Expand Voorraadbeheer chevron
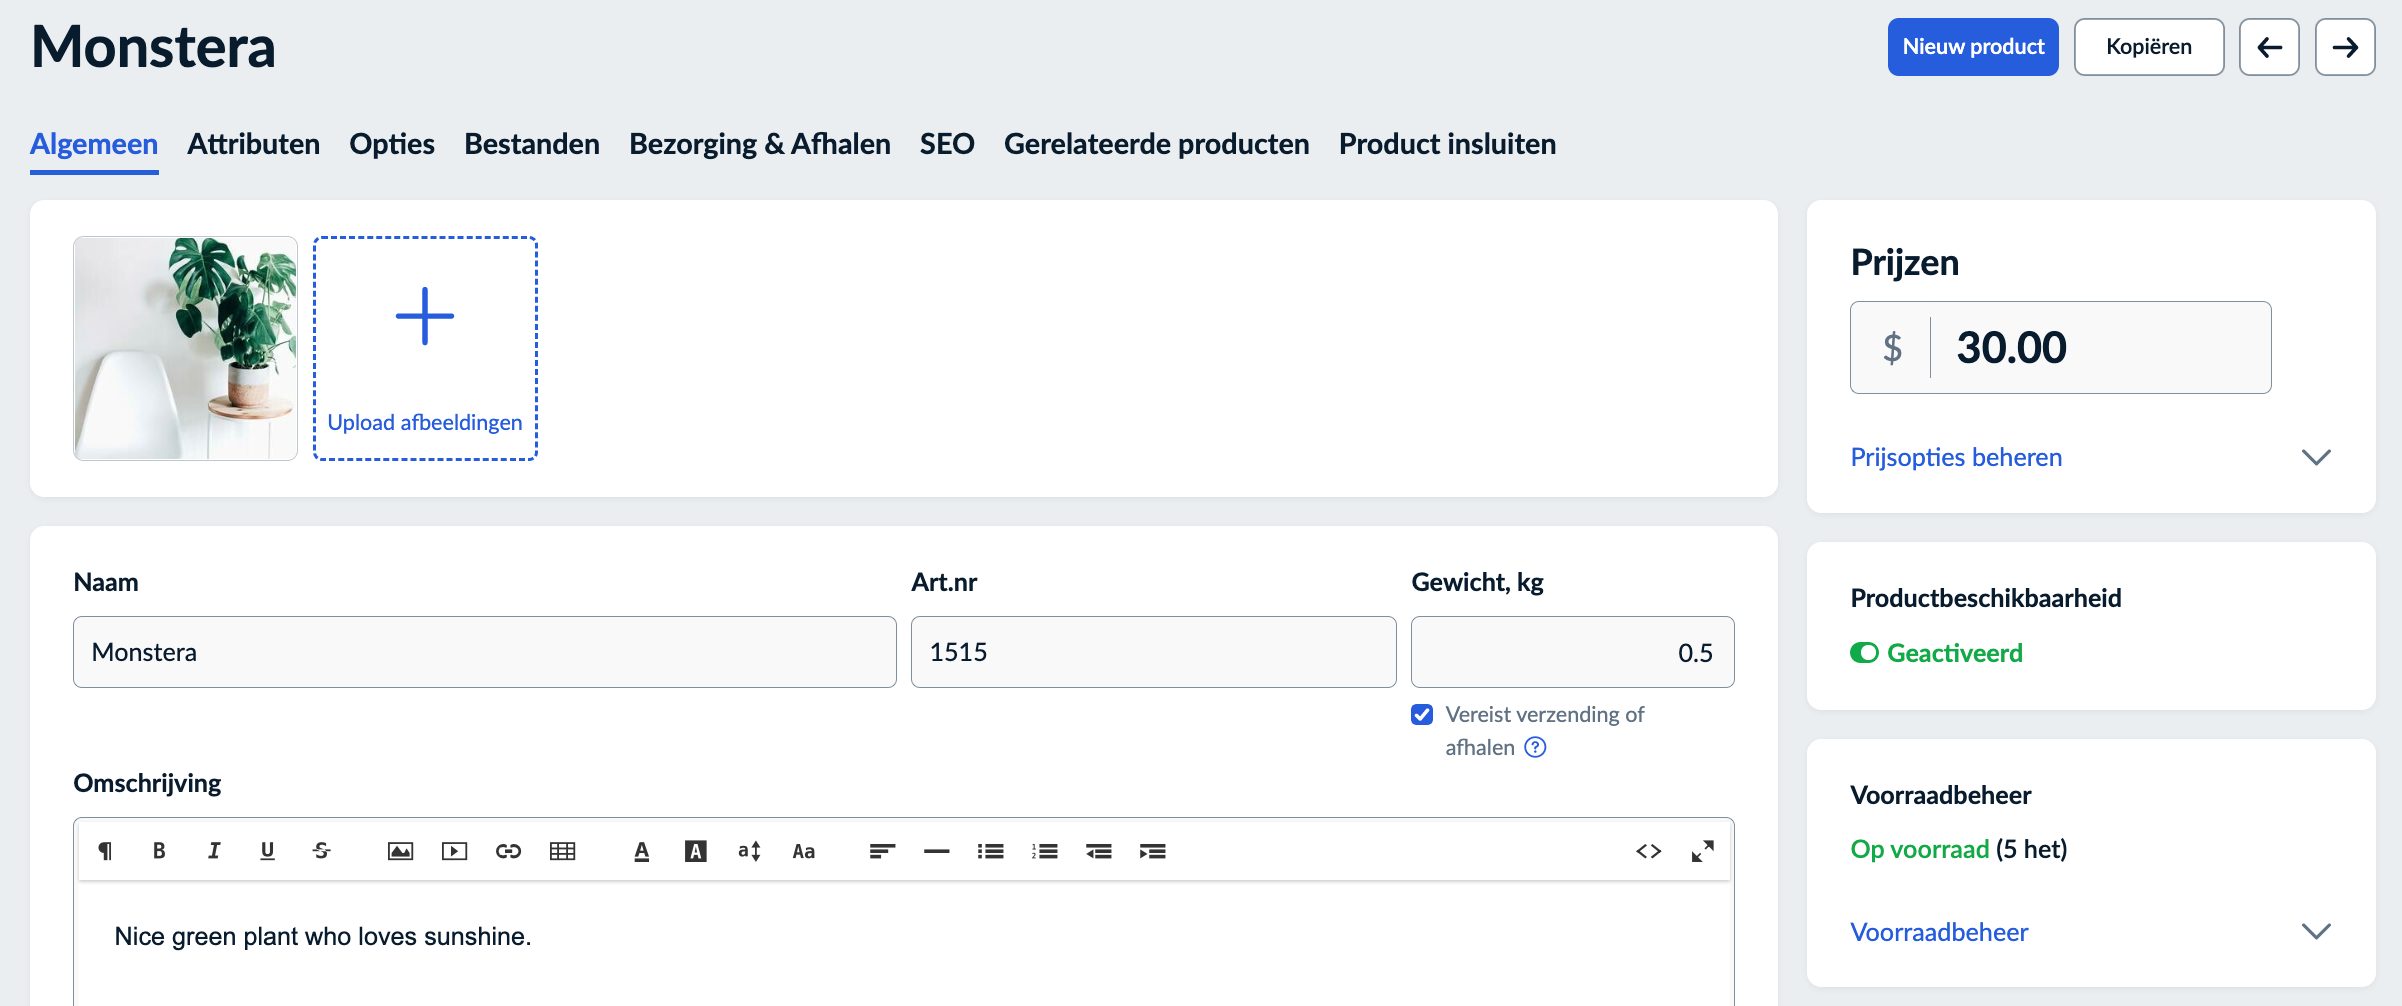This screenshot has width=2402, height=1006. [x=2316, y=931]
